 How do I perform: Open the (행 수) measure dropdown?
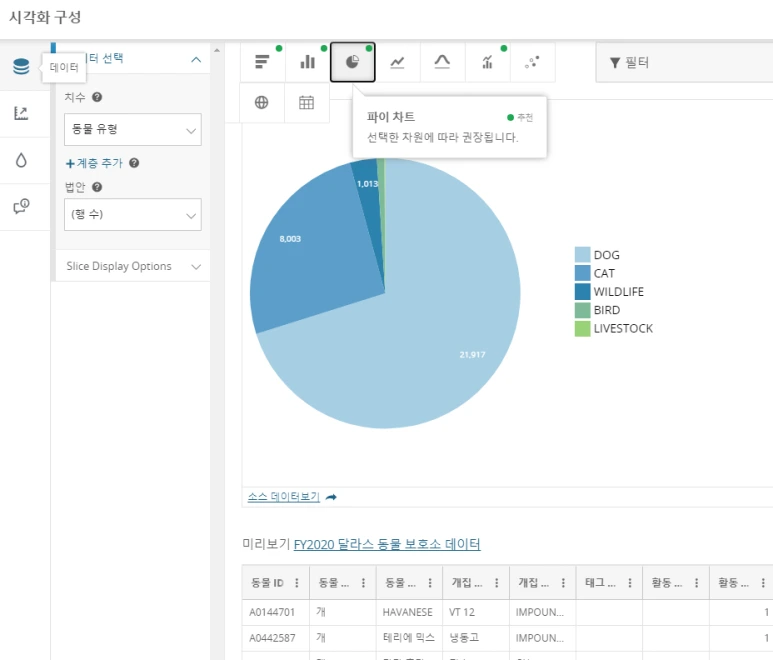(x=133, y=214)
